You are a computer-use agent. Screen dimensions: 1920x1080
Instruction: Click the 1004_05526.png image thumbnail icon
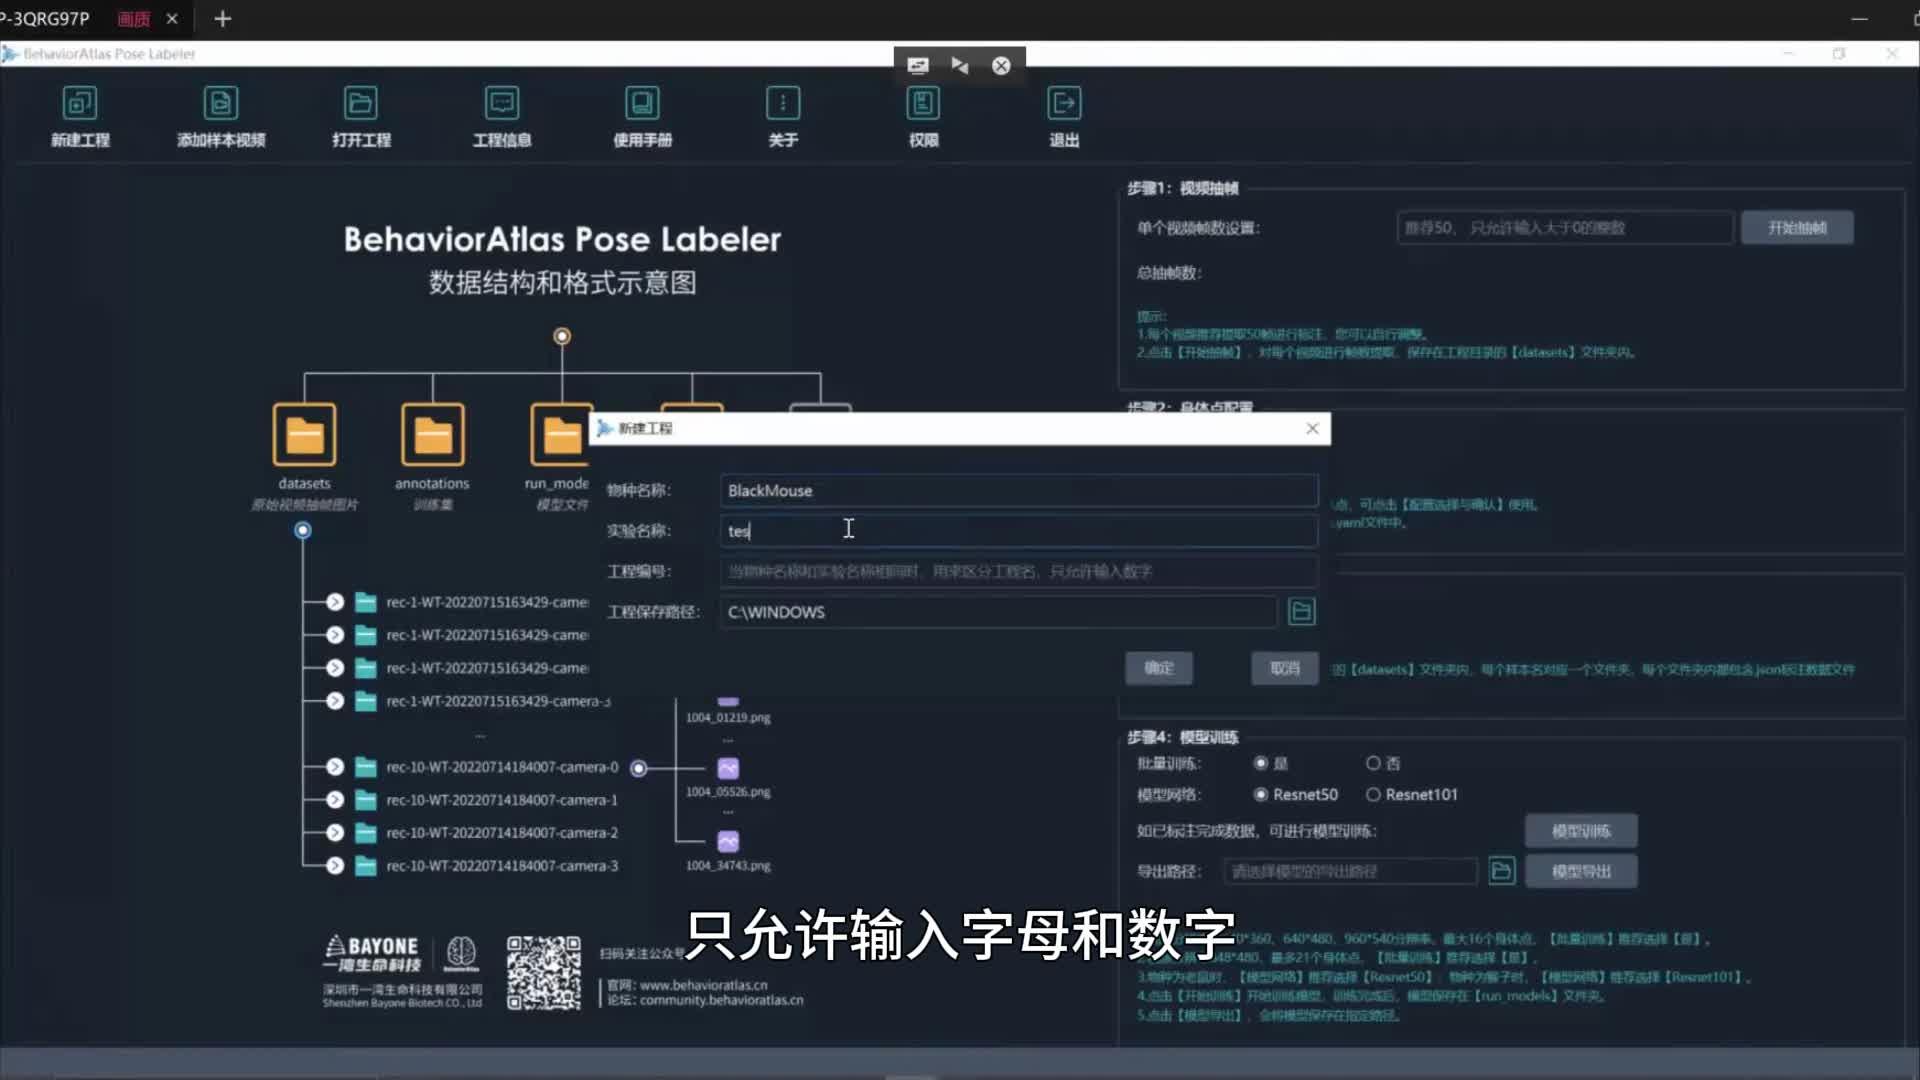tap(728, 768)
